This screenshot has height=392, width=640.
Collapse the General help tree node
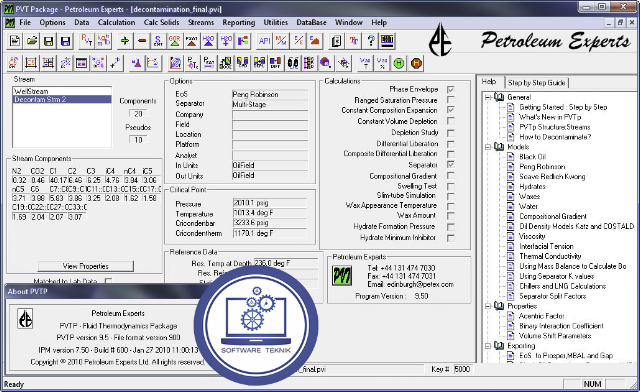(488, 97)
